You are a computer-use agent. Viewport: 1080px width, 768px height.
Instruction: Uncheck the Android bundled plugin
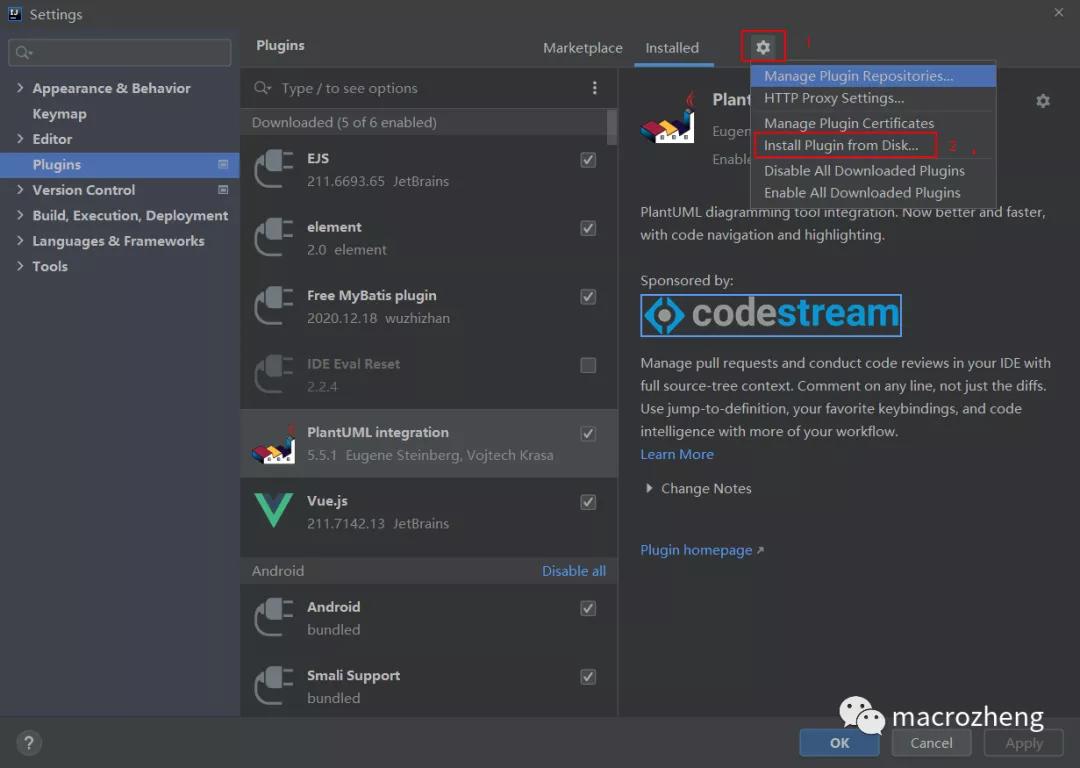tap(588, 608)
